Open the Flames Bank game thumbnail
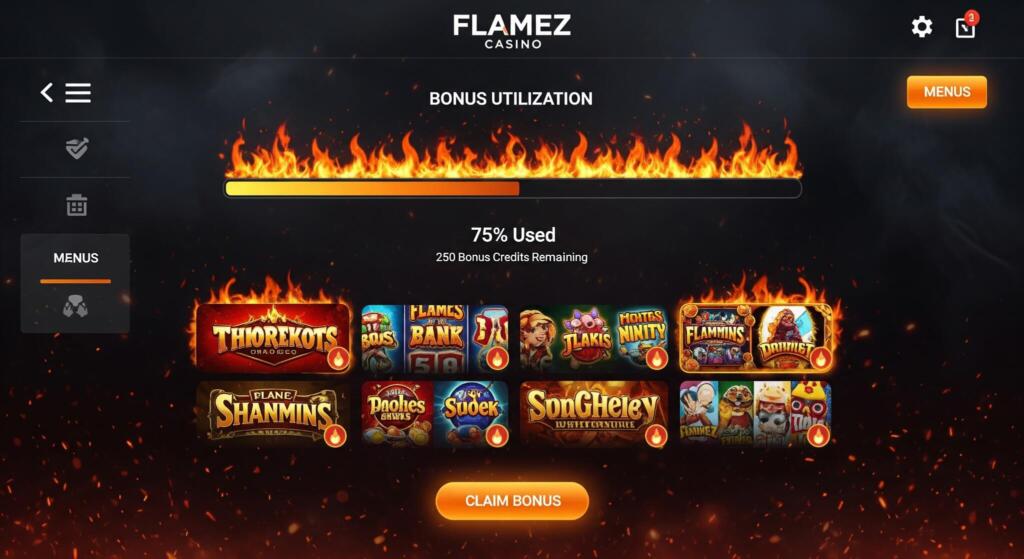1024x559 pixels. coord(435,338)
